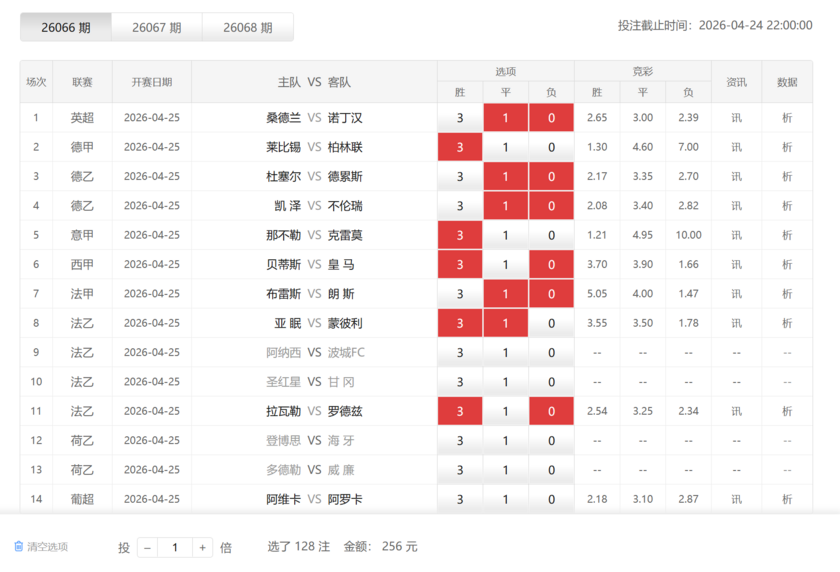Screen dimensions: 840x572
Task: Select 胜 (3) for 杜塞尔 VS 德累斯
Action: (x=460, y=177)
